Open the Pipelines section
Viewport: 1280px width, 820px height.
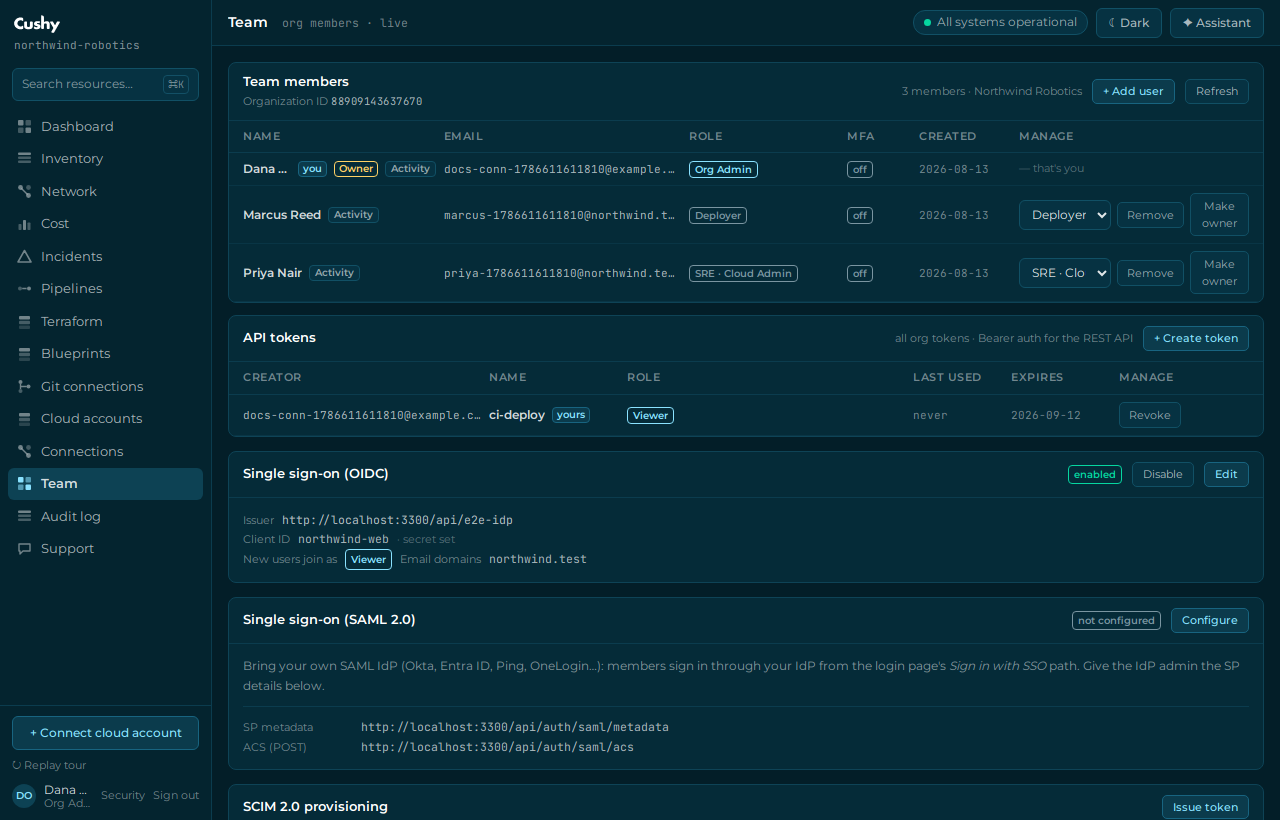105,288
